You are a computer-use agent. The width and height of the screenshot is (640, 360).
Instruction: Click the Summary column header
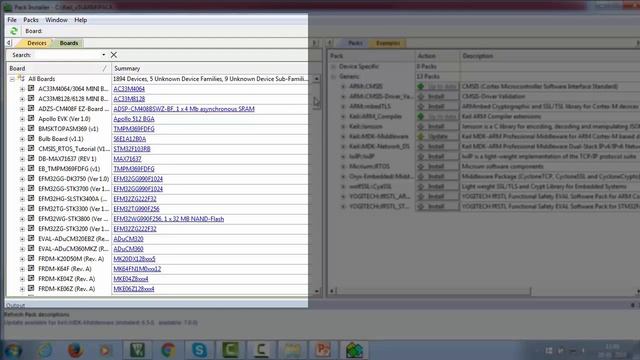209,68
